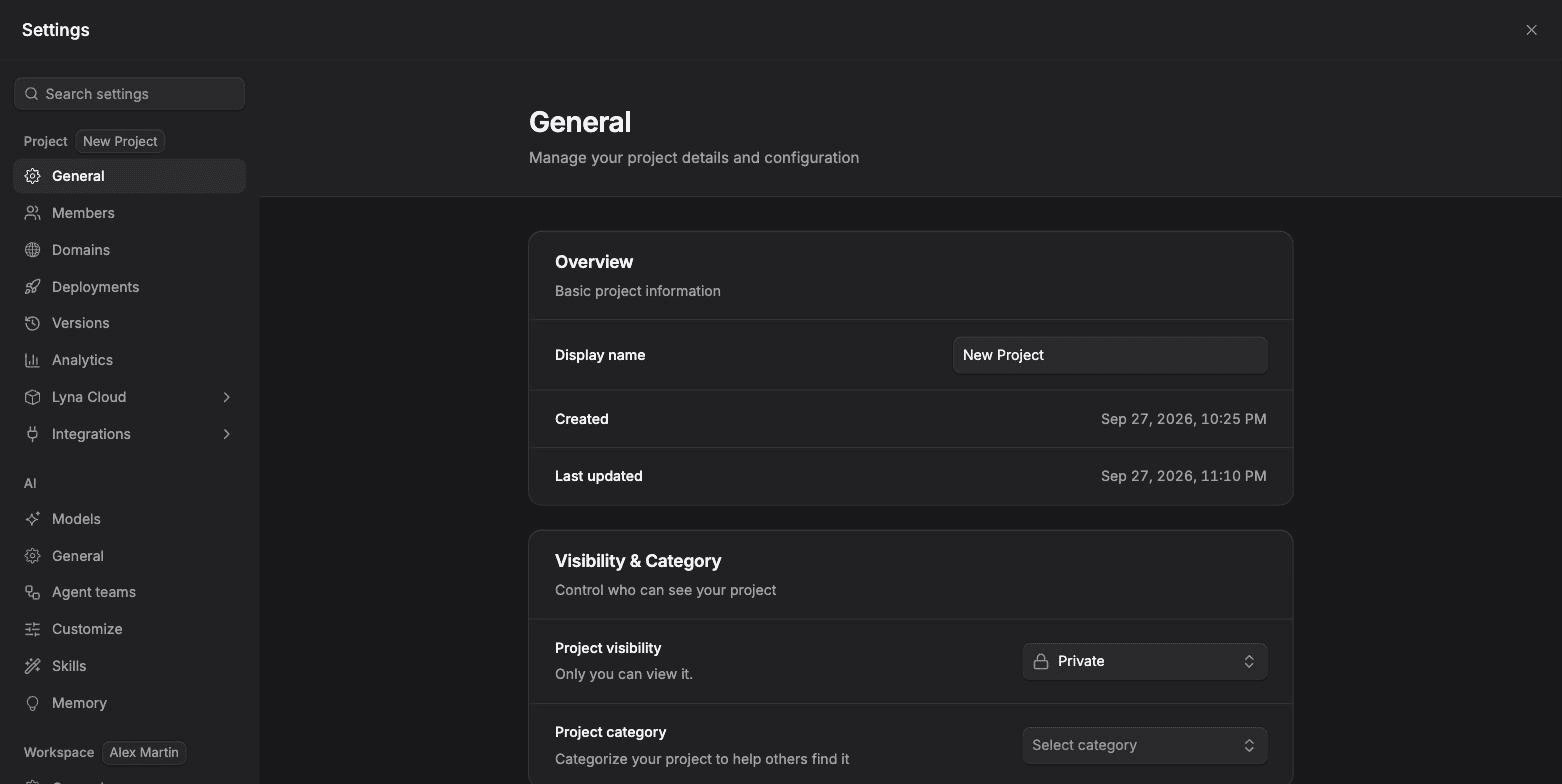Image resolution: width=1562 pixels, height=784 pixels.
Task: Click the Deployments rocket icon
Action: [33, 287]
